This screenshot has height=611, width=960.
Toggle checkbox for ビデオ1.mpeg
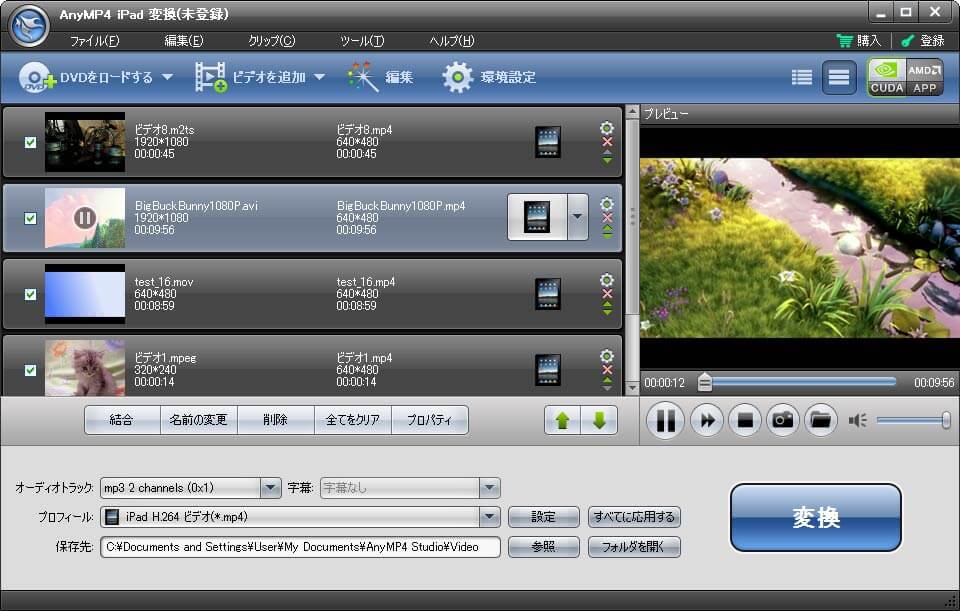pos(30,370)
